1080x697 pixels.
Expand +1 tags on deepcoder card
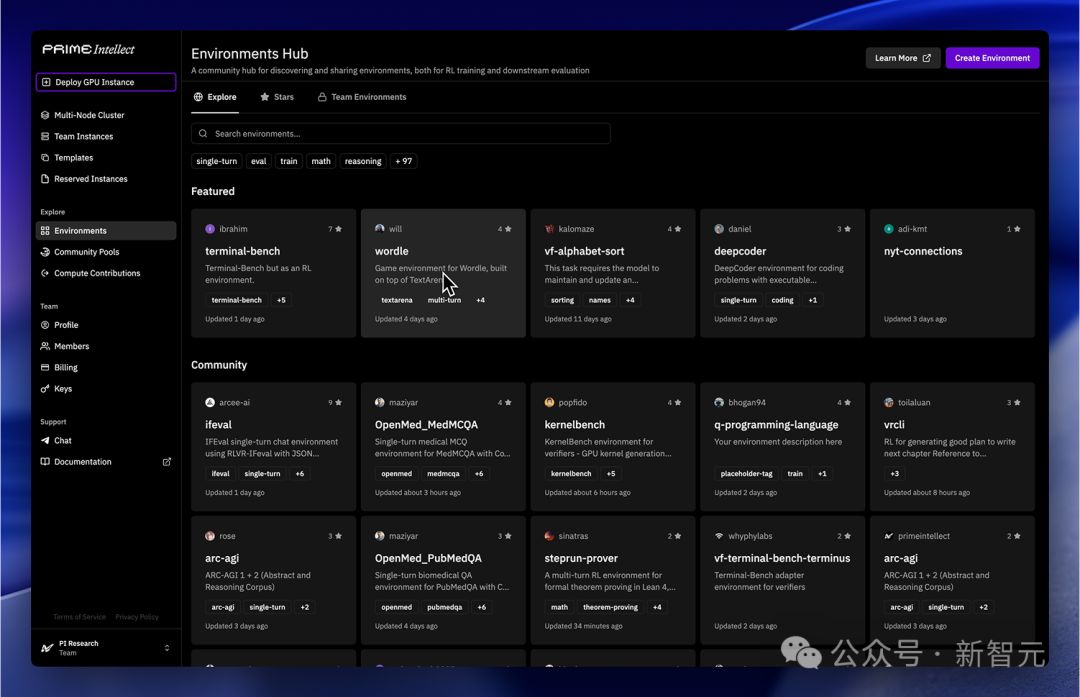(x=813, y=300)
